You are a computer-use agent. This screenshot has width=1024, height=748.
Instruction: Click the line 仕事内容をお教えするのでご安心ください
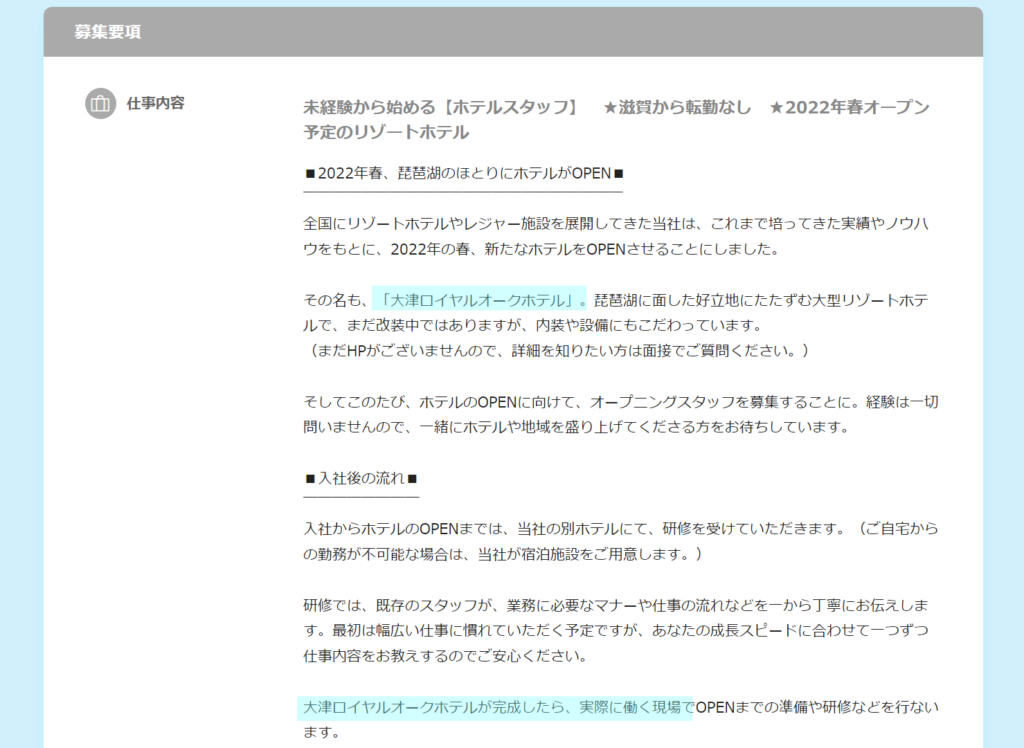pos(445,656)
